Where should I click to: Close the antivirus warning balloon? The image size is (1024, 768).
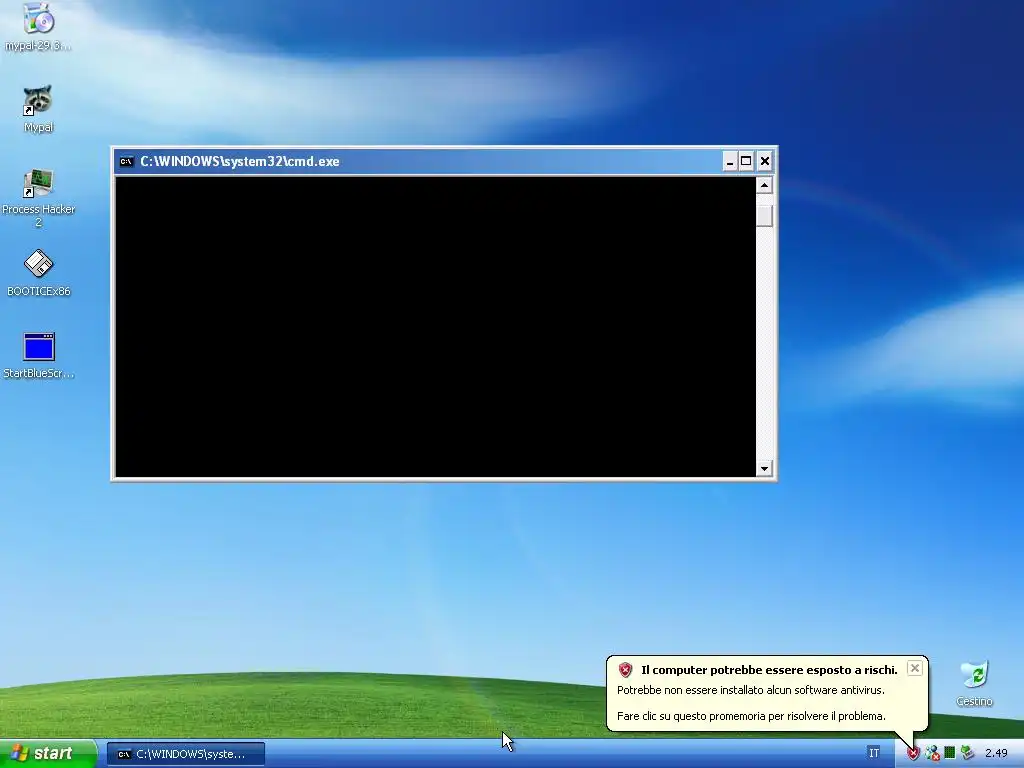(x=915, y=667)
